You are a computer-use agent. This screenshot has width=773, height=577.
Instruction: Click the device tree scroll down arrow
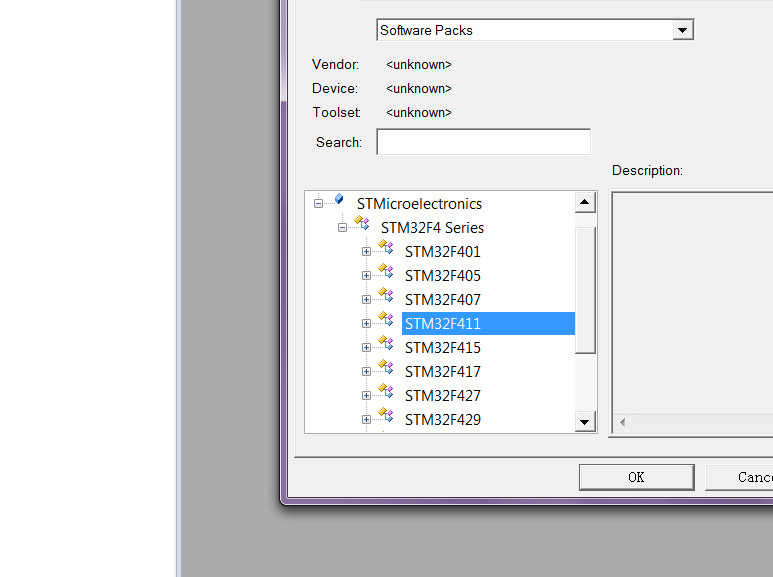(x=585, y=422)
